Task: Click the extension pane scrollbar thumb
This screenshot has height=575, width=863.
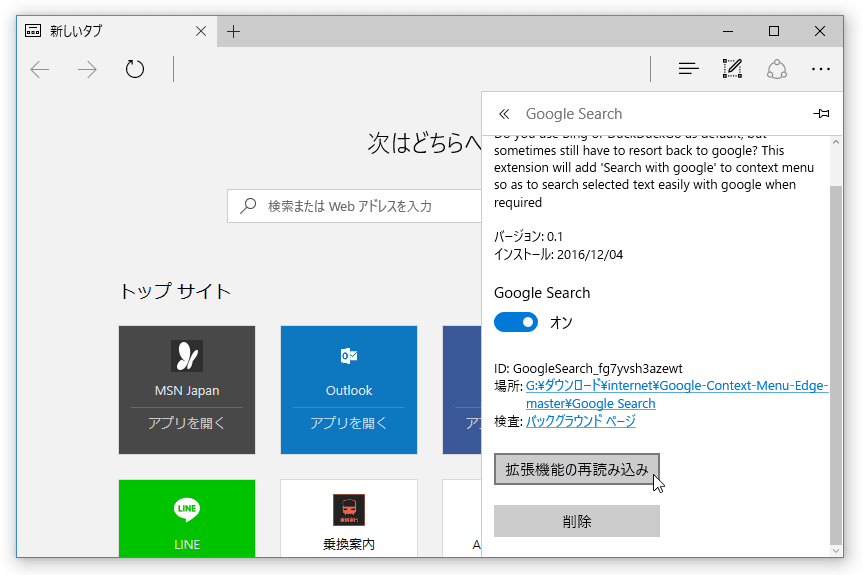Action: 835,364
